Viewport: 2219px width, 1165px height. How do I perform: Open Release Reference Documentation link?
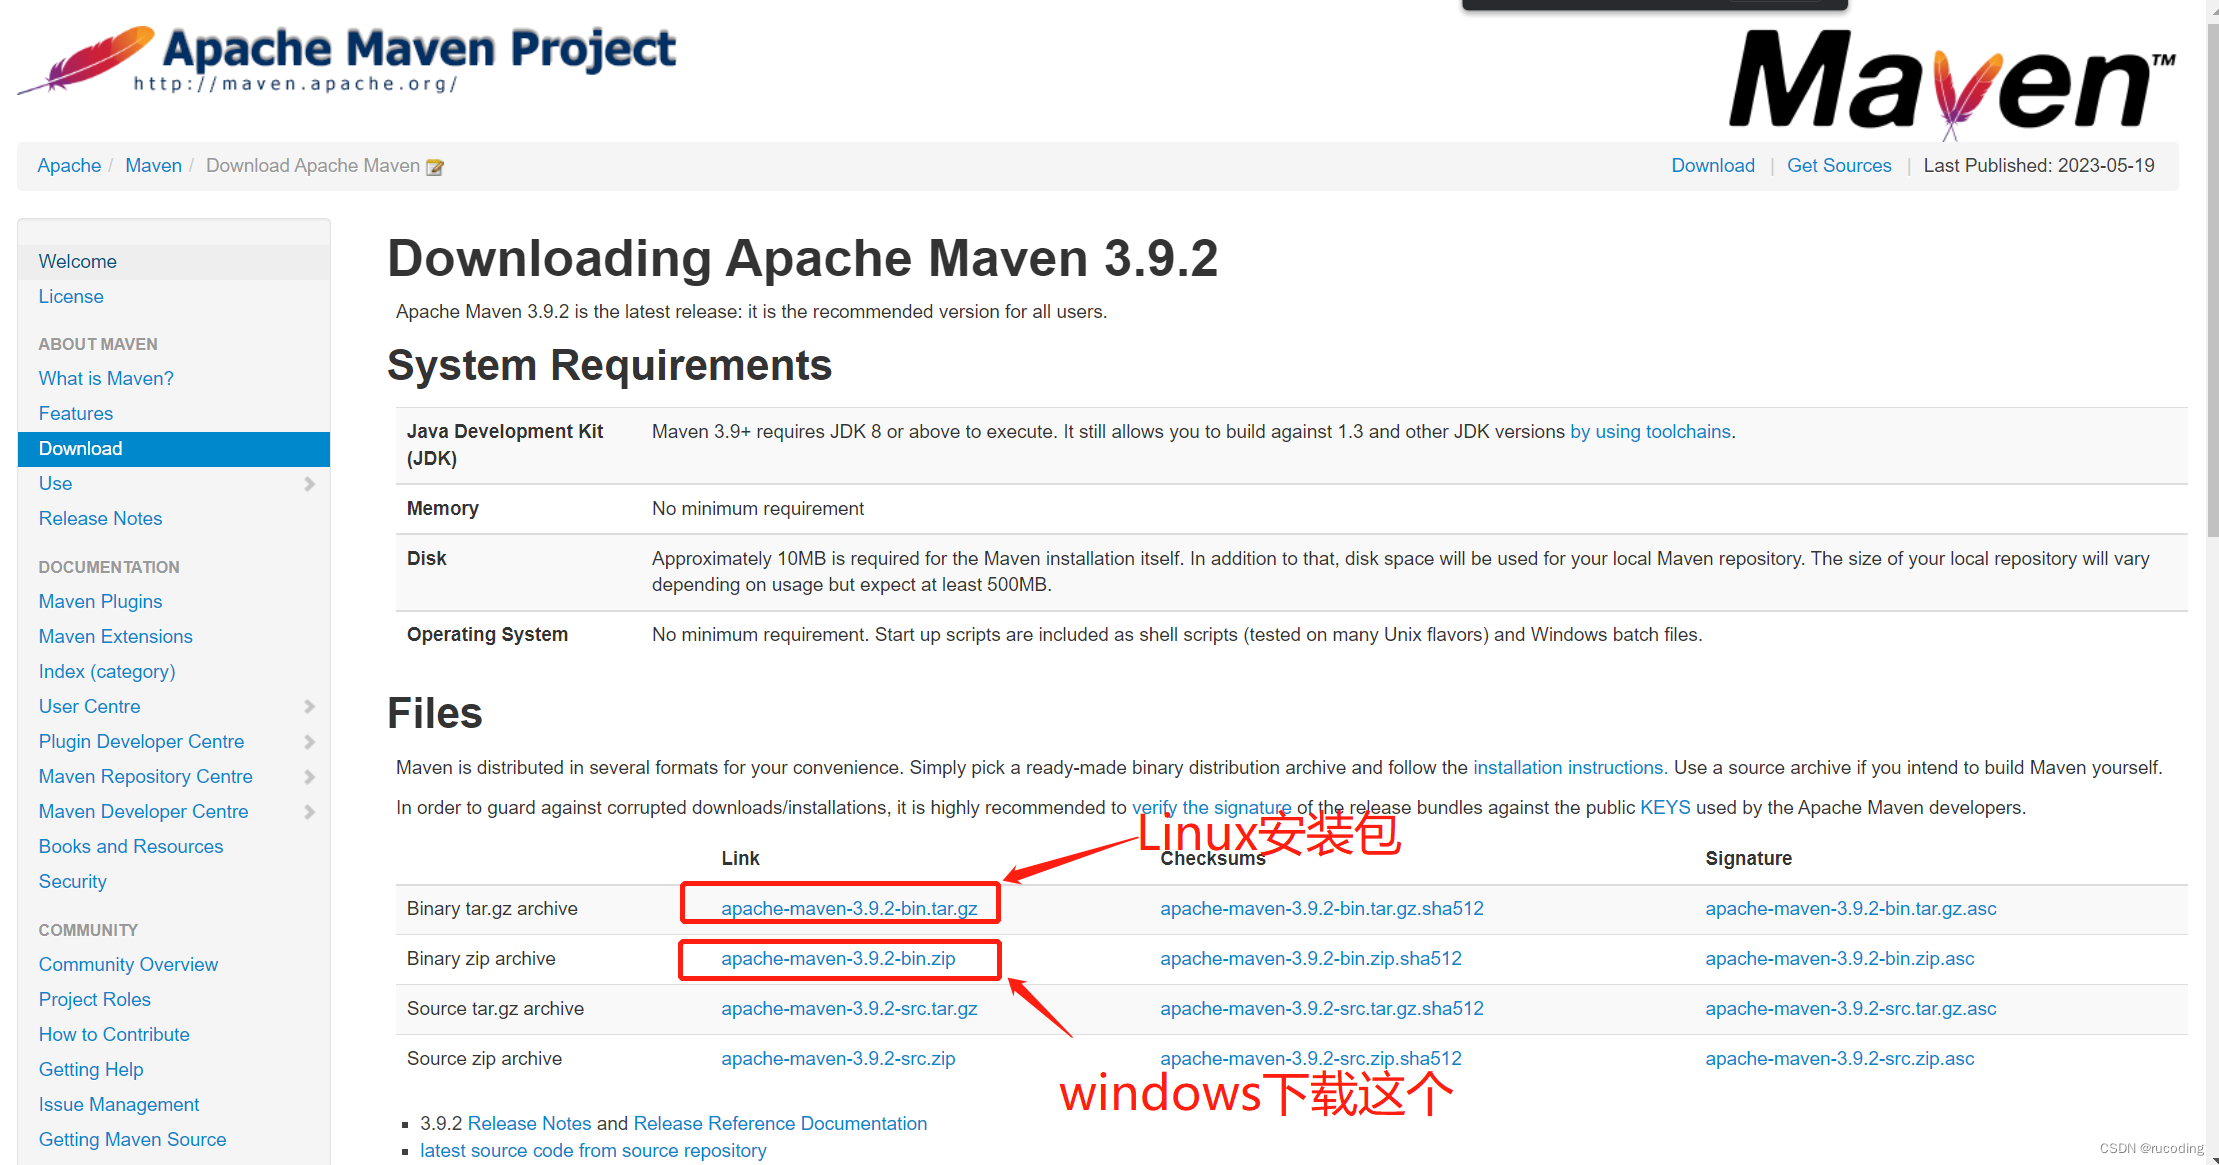780,1124
